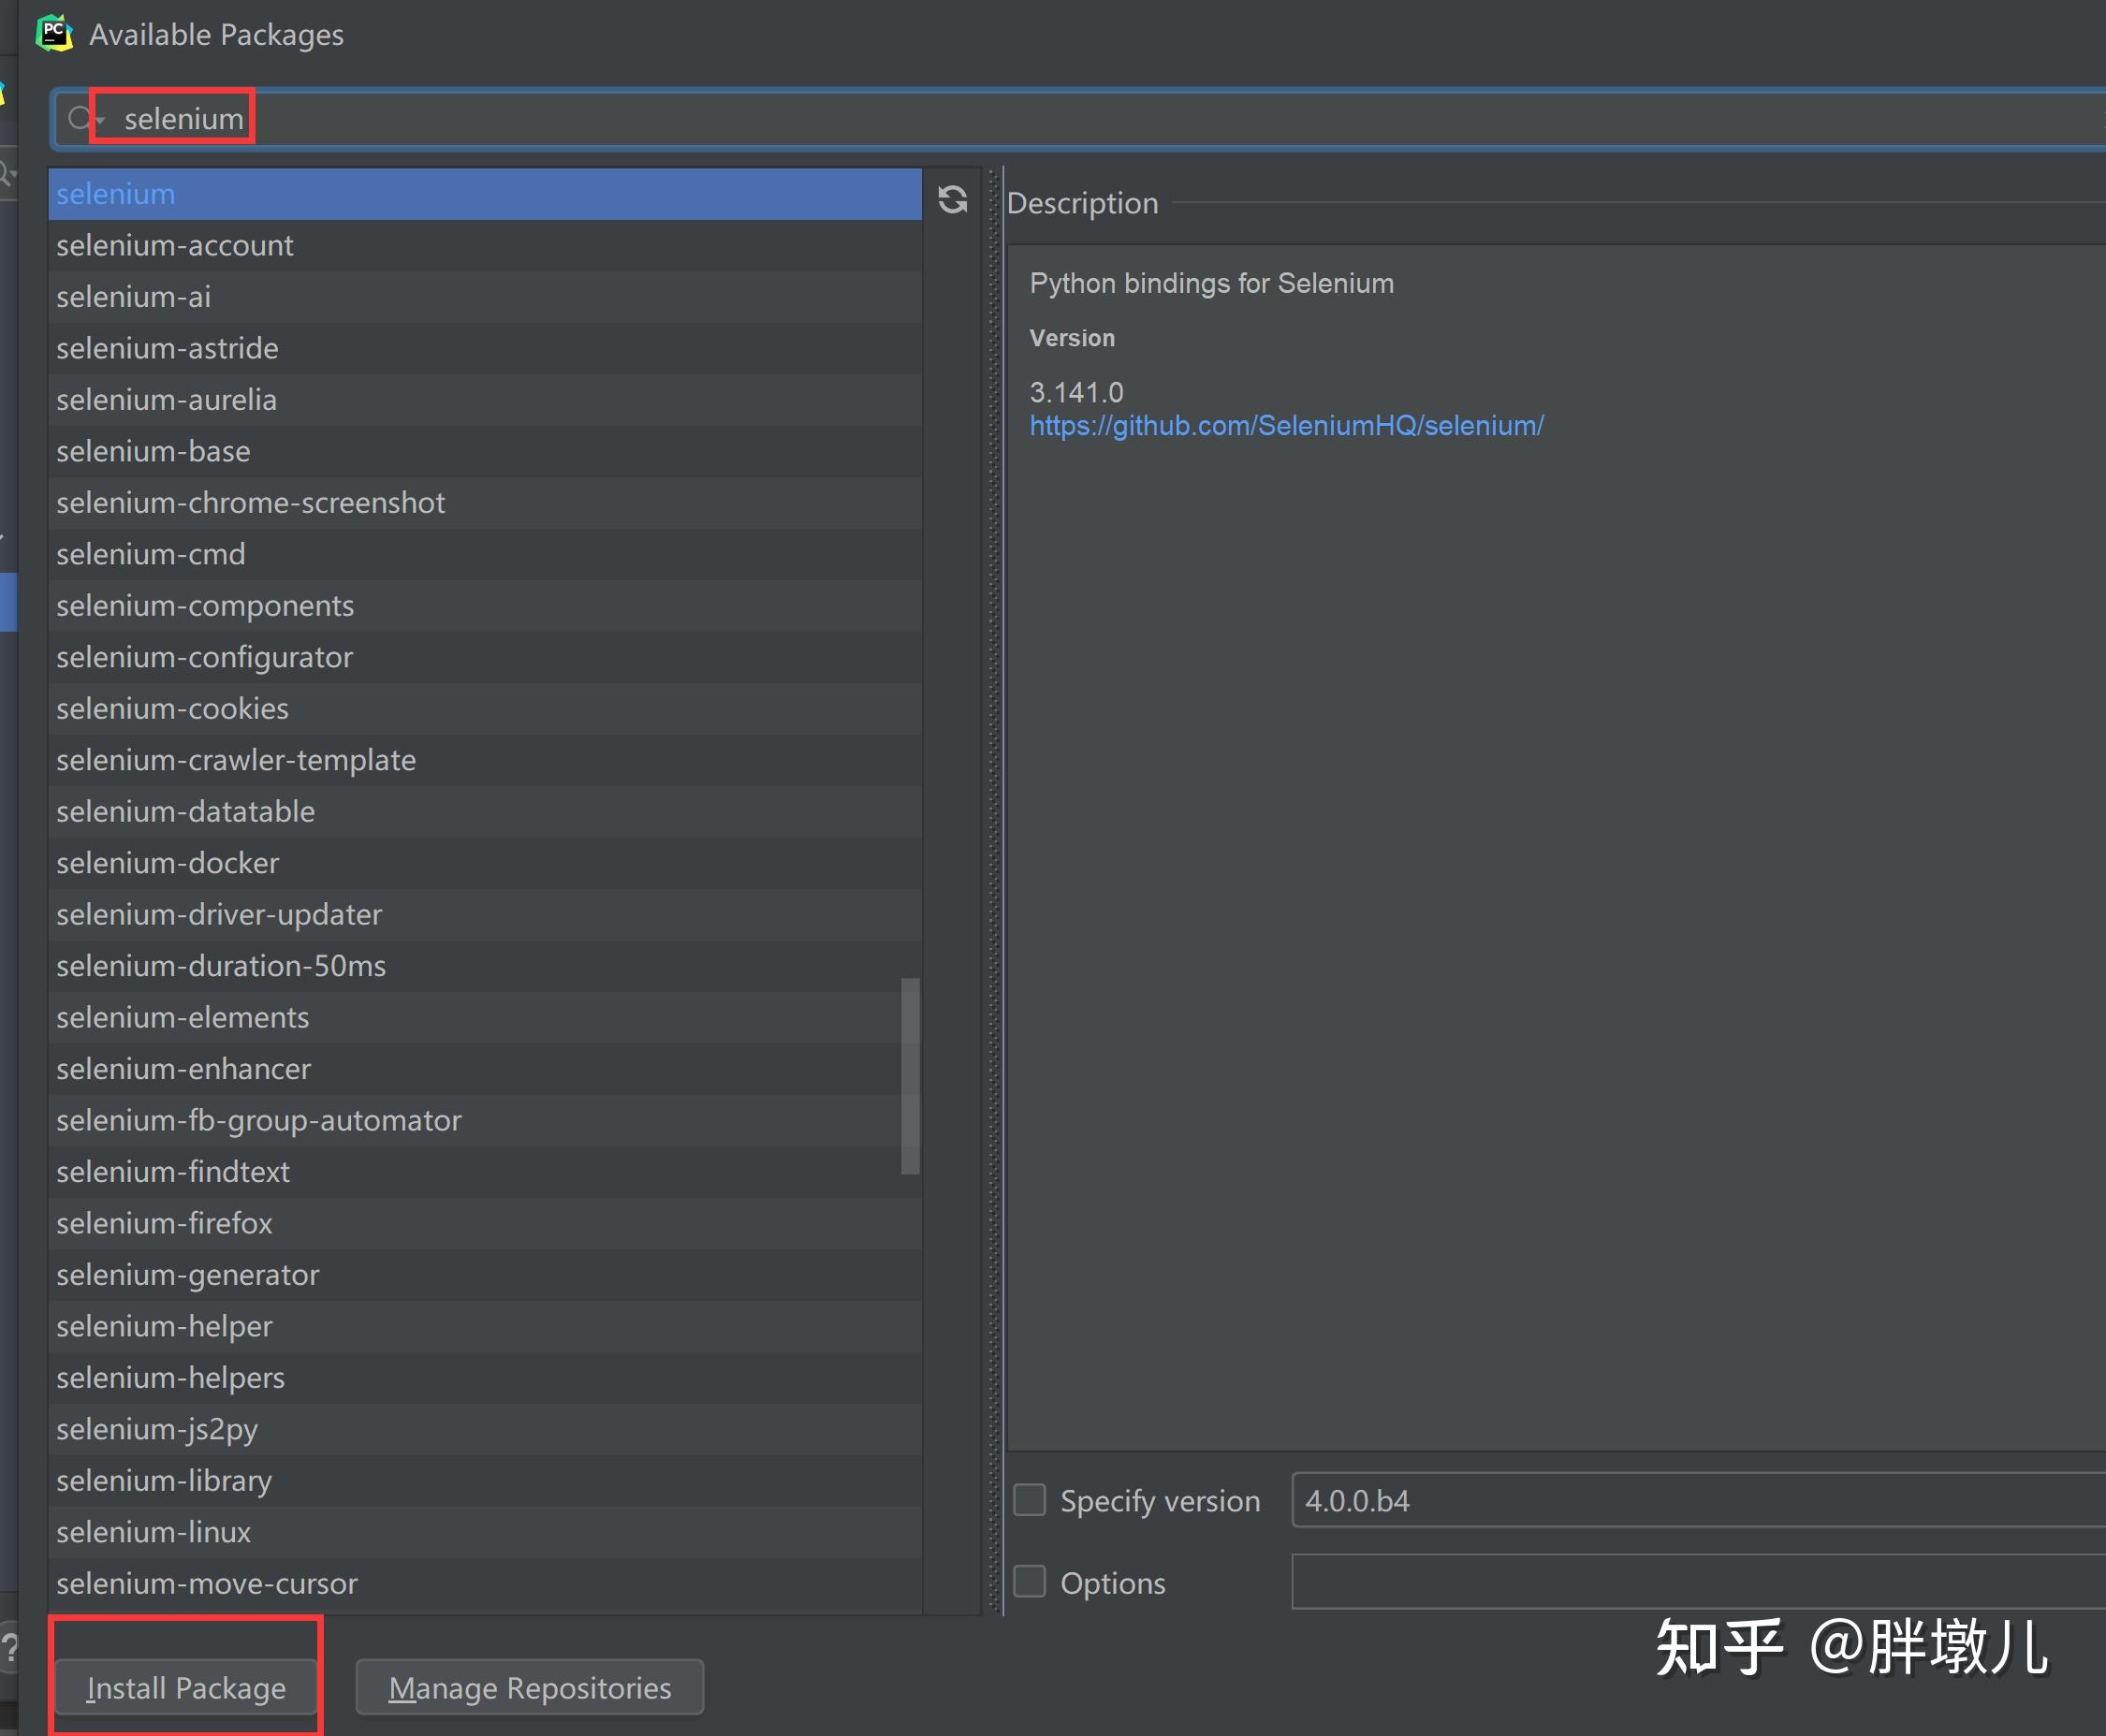
Task: Select the selenium package entry
Action: [x=116, y=194]
